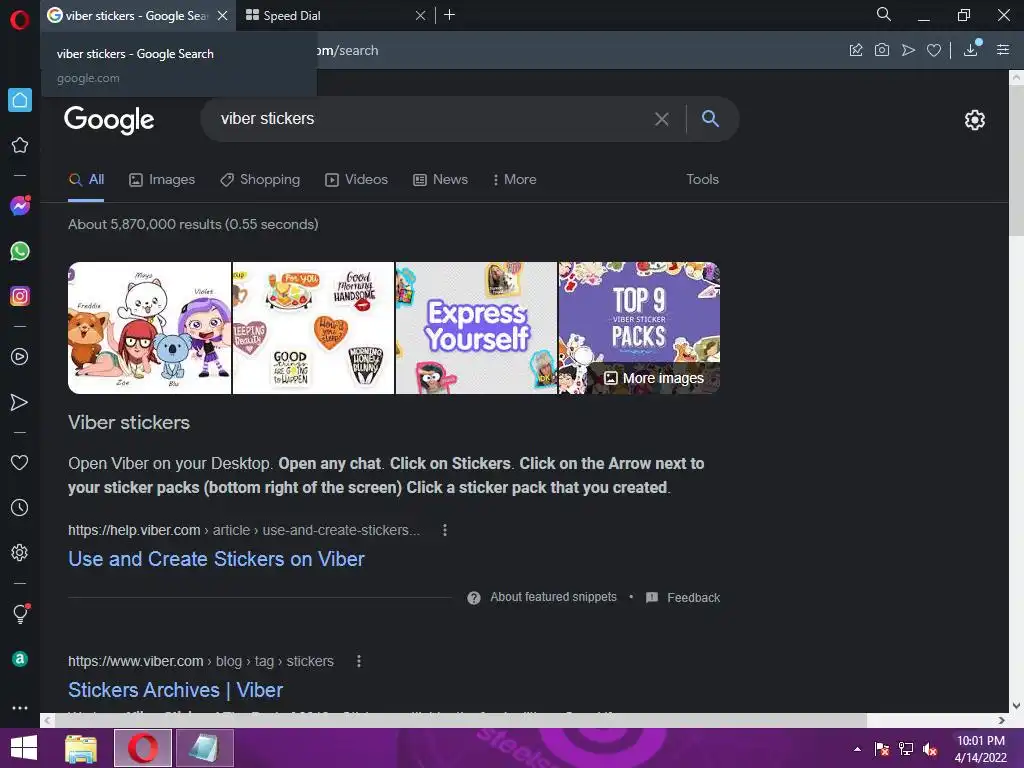Open the Player icon in sidebar
1024x768 pixels.
click(x=20, y=357)
